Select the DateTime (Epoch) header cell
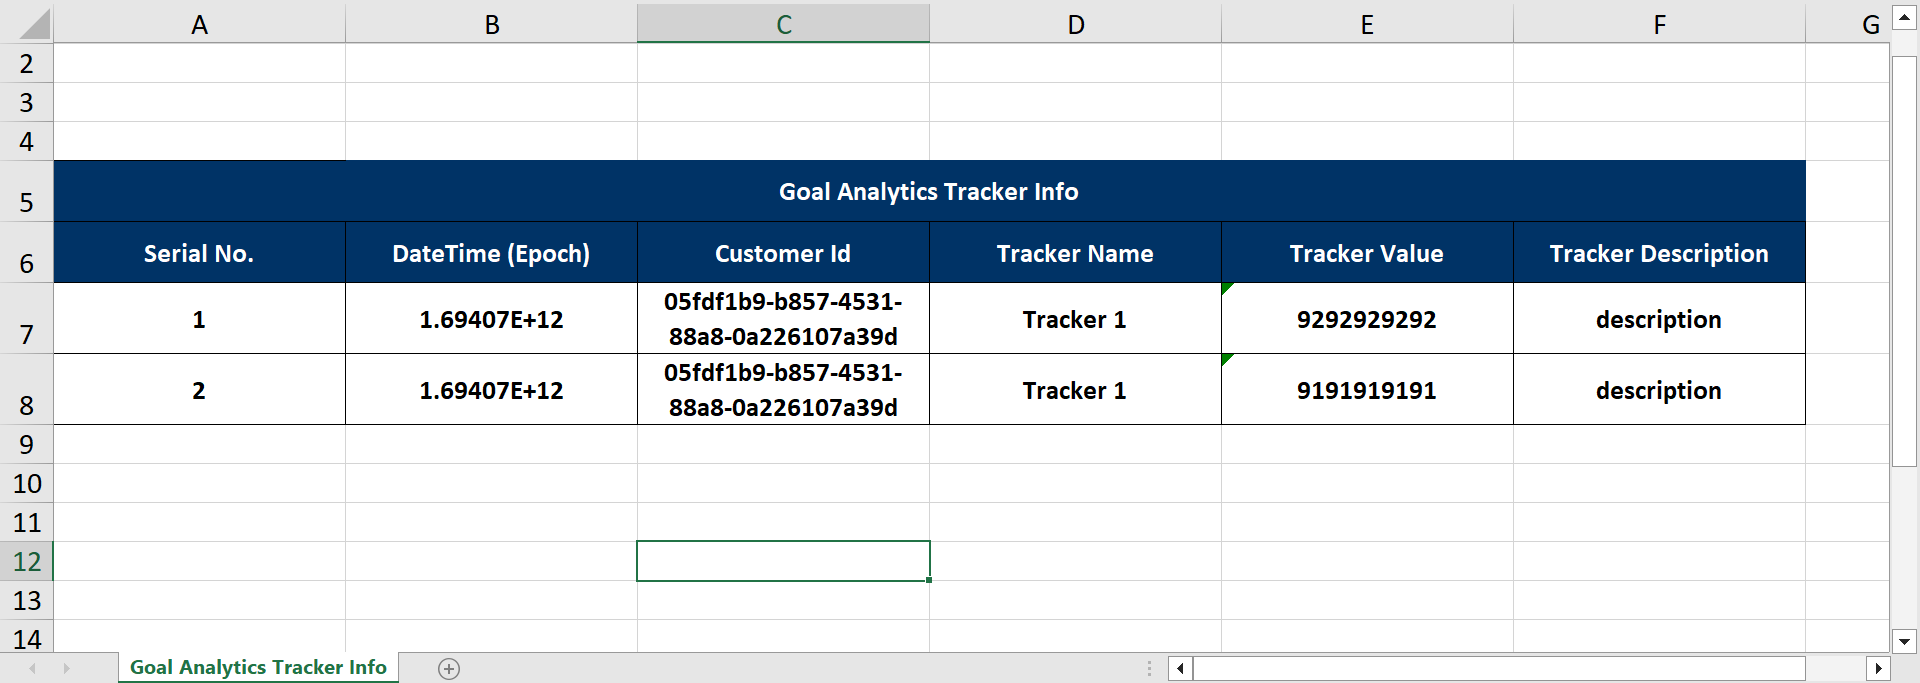The width and height of the screenshot is (1920, 683). coord(491,253)
